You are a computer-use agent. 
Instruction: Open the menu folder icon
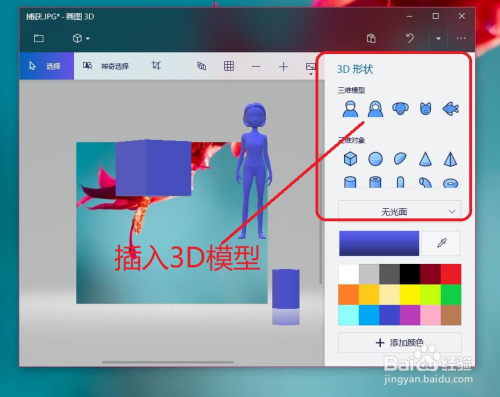click(39, 38)
